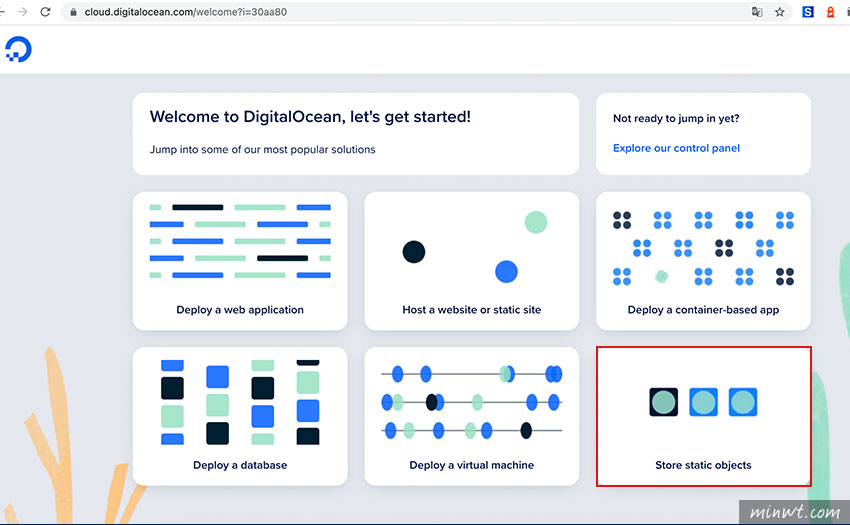Click the DigitalOcean logo icon
Viewport: 850px width, 525px height.
click(x=18, y=49)
